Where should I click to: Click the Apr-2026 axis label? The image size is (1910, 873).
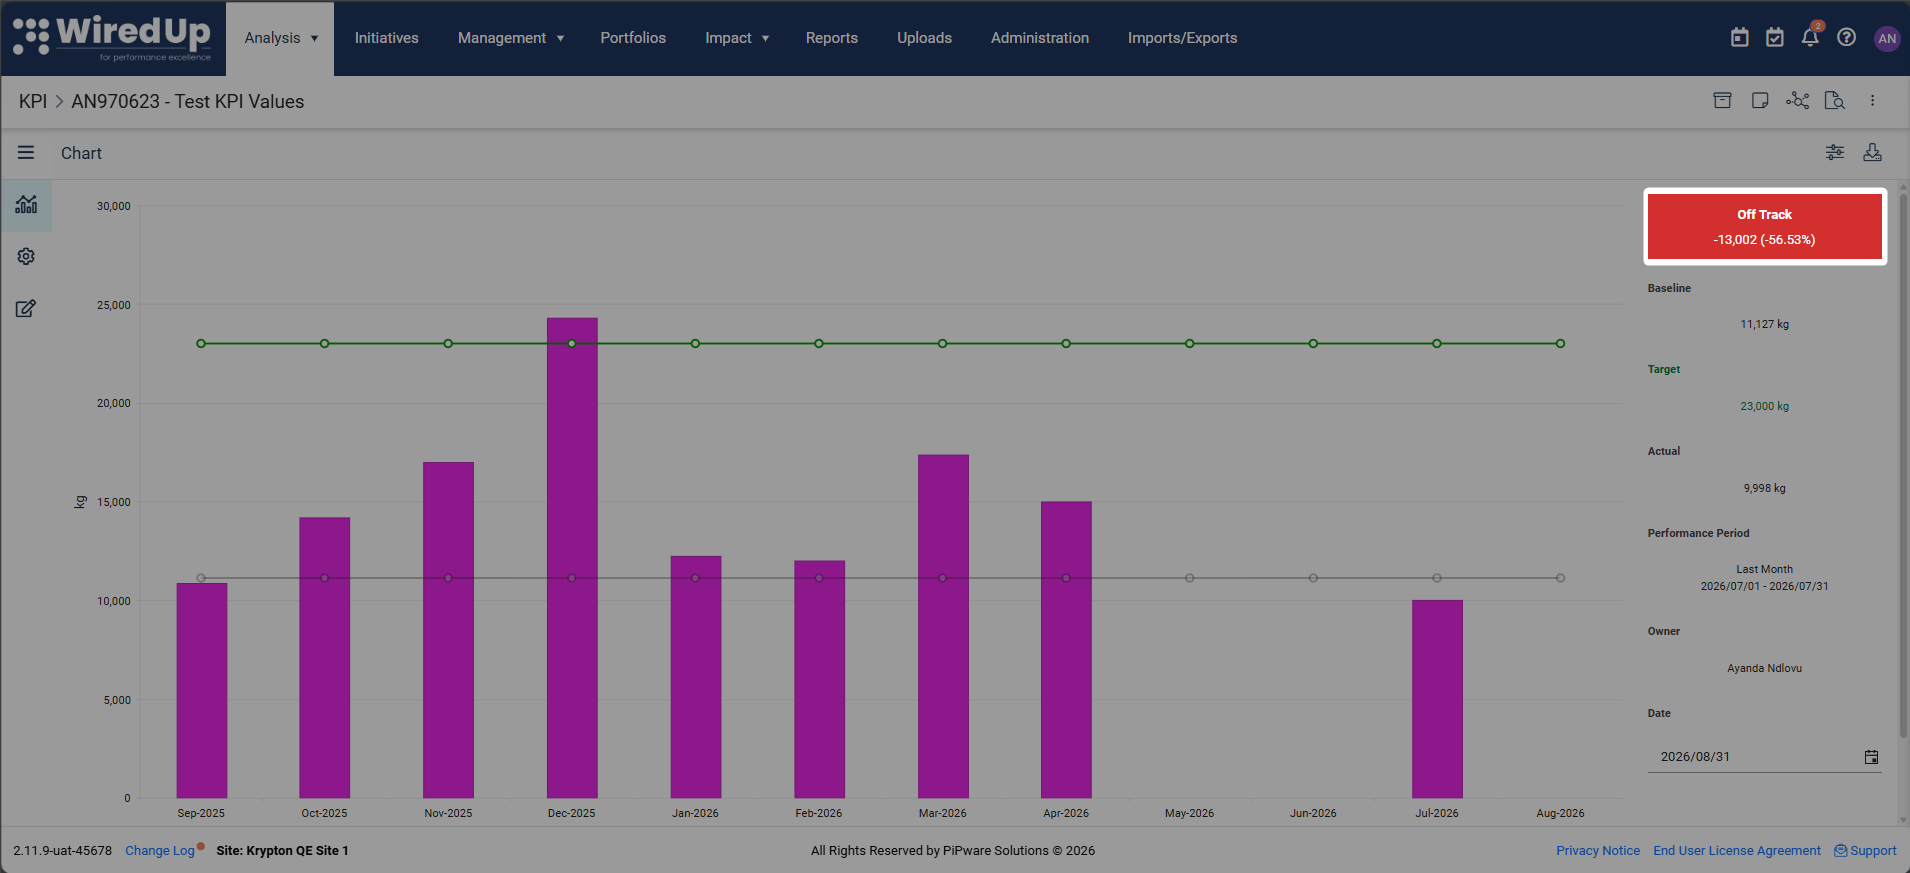pos(1066,813)
